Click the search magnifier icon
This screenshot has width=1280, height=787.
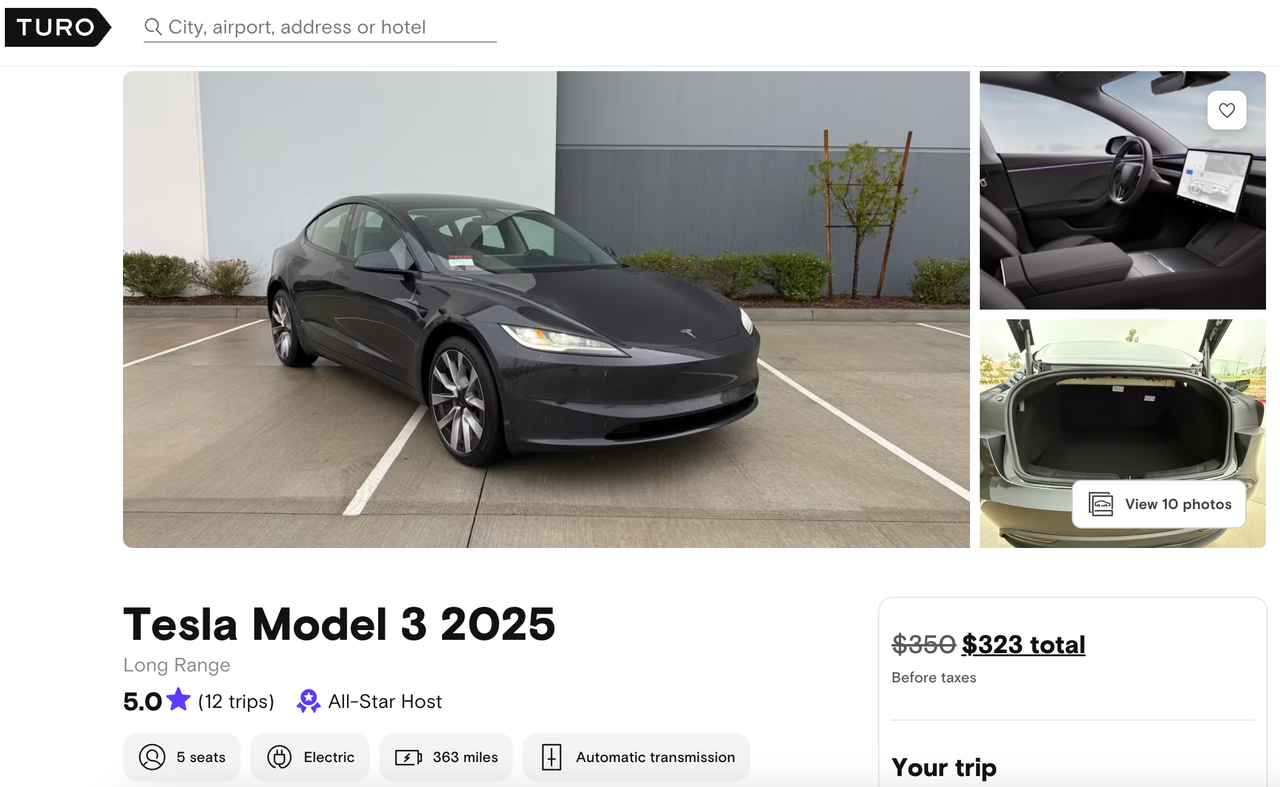pos(153,27)
